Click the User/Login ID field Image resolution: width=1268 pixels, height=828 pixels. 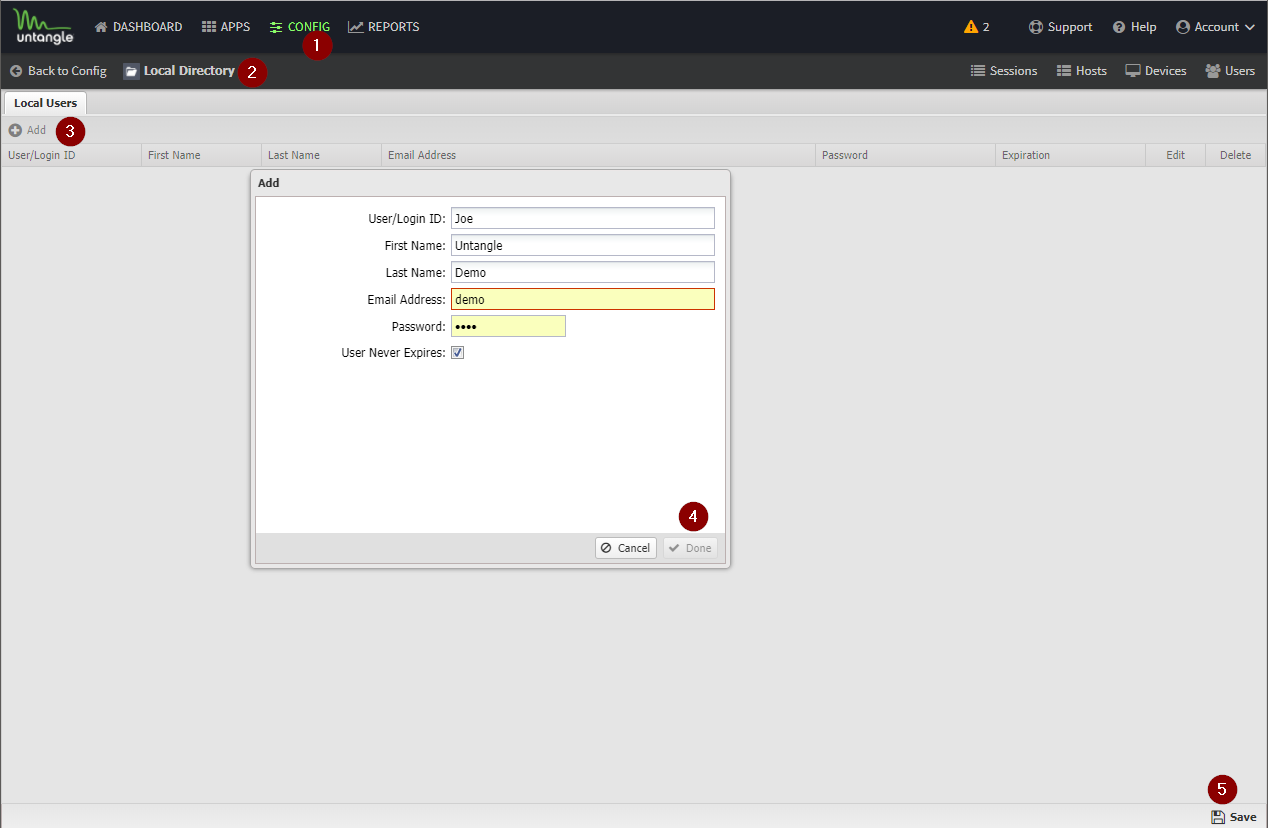583,218
